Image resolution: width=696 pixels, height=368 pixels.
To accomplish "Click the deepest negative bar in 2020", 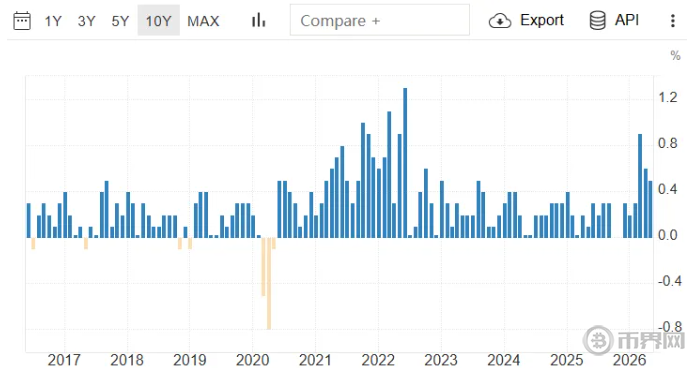I will pos(269,283).
